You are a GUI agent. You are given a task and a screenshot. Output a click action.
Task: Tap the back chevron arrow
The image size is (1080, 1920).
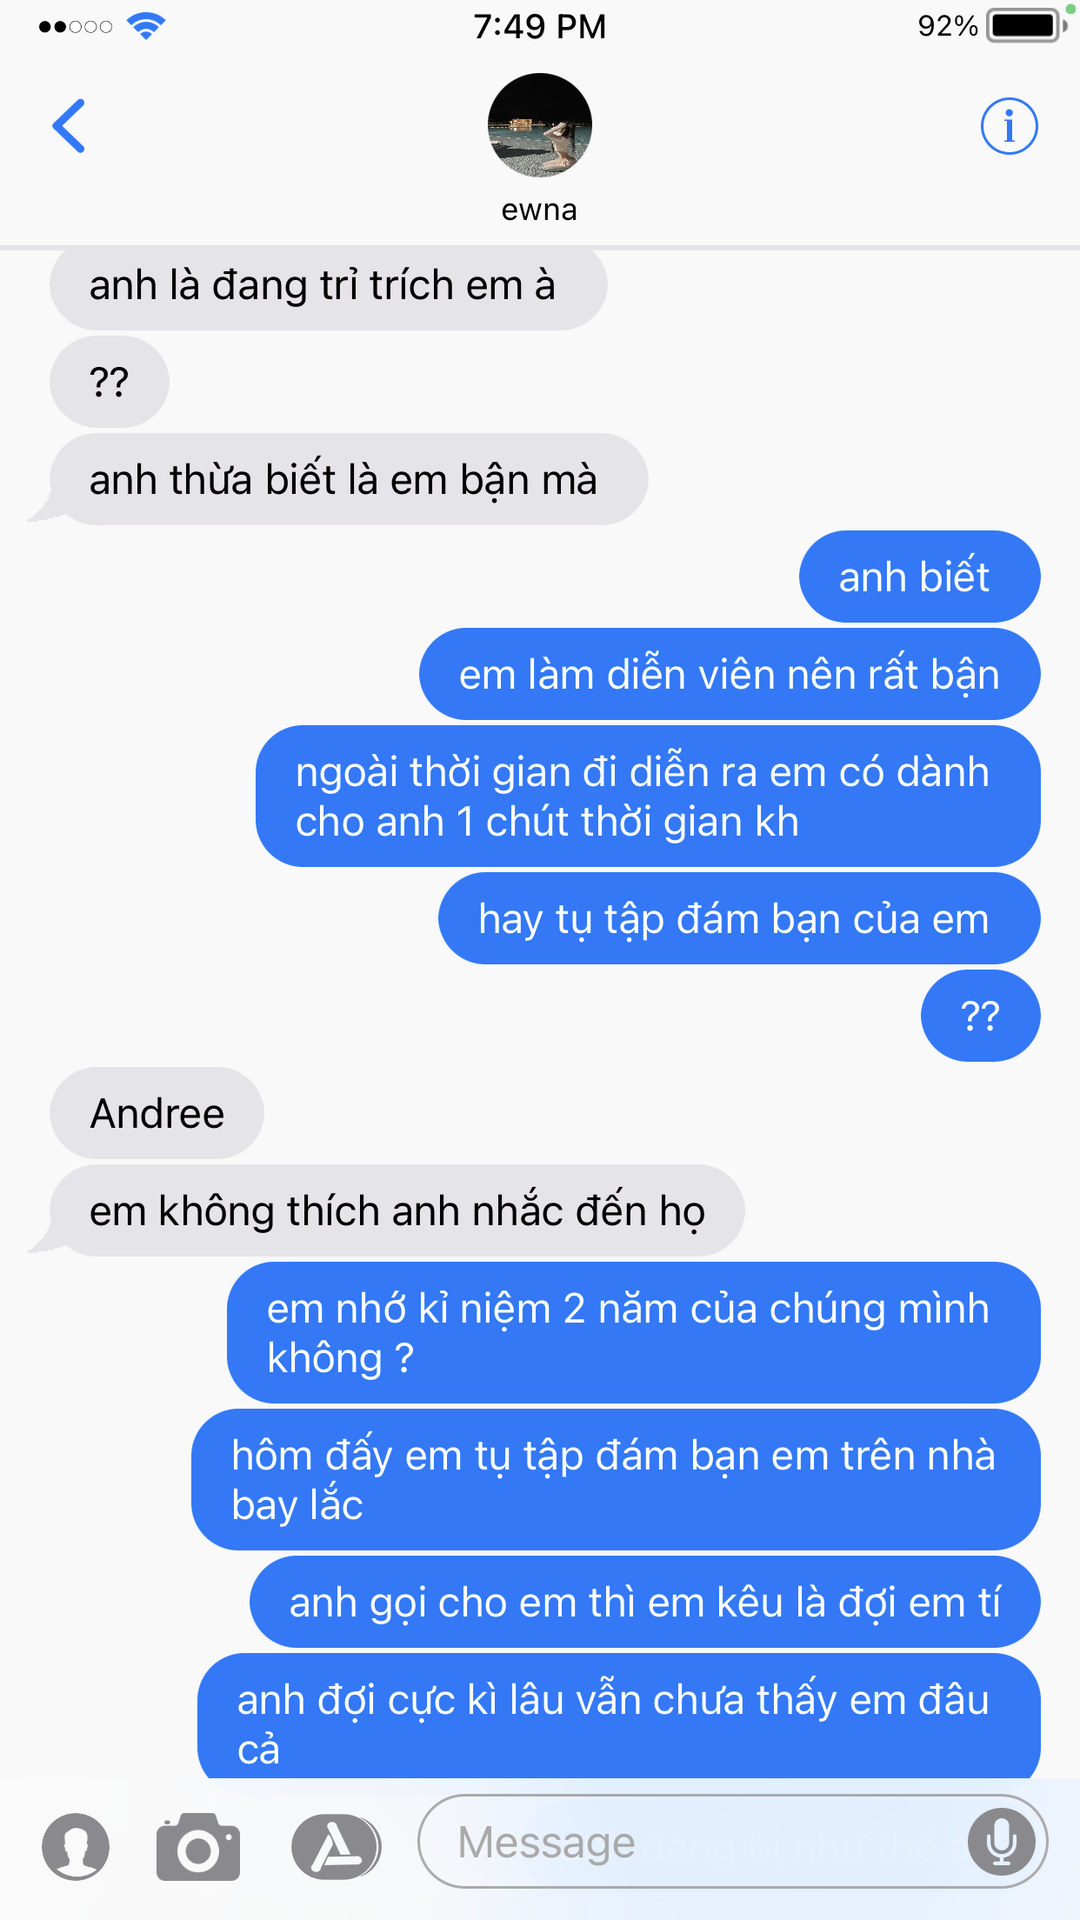69,126
